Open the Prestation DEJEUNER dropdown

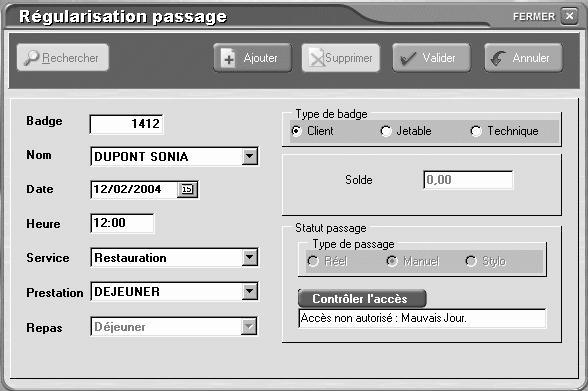(x=250, y=292)
